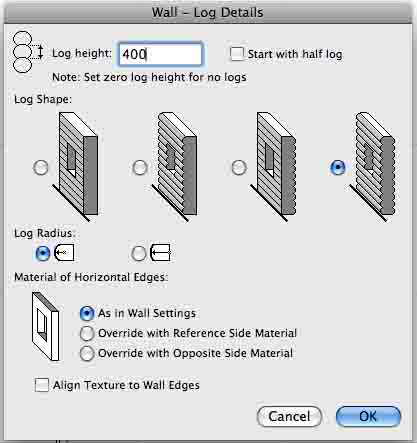Click the third log shape wall illustration
Screen dimensions: 417x443
273,166
